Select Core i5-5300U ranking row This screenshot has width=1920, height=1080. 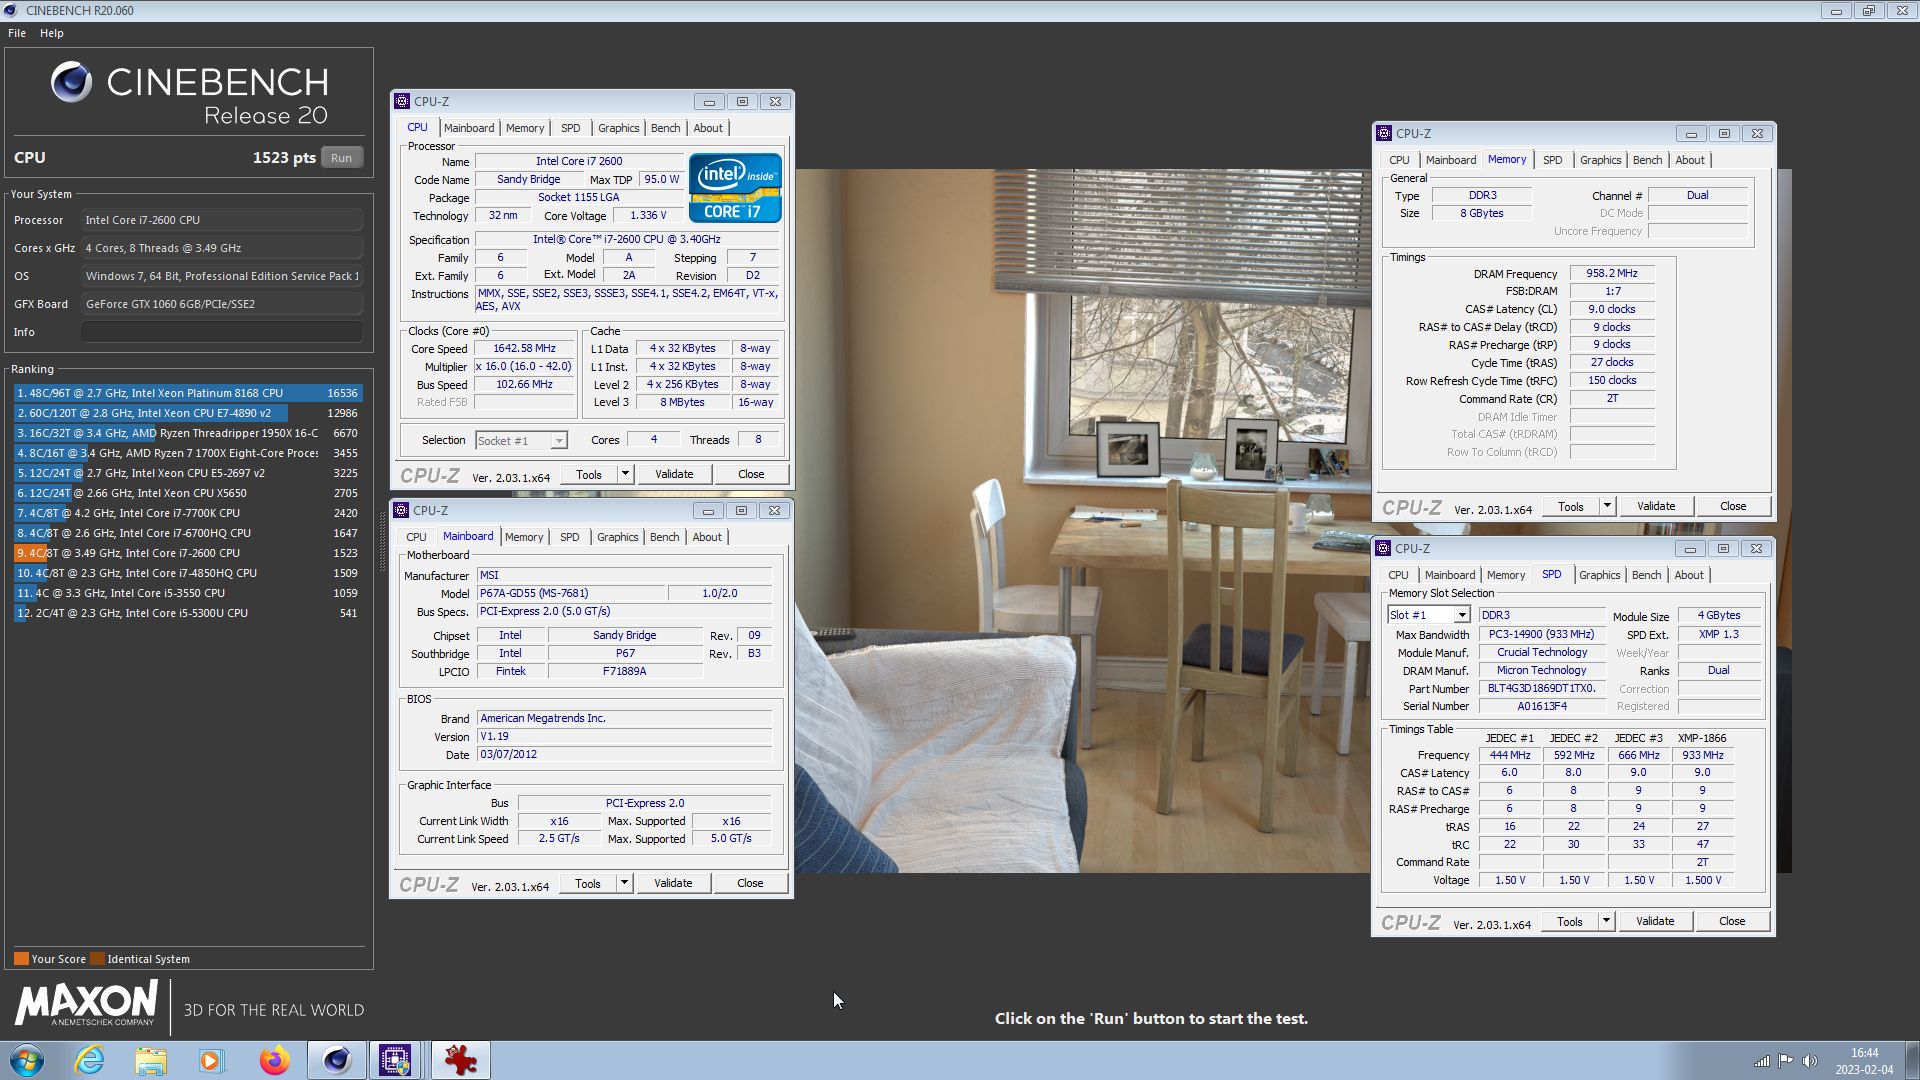[x=187, y=613]
